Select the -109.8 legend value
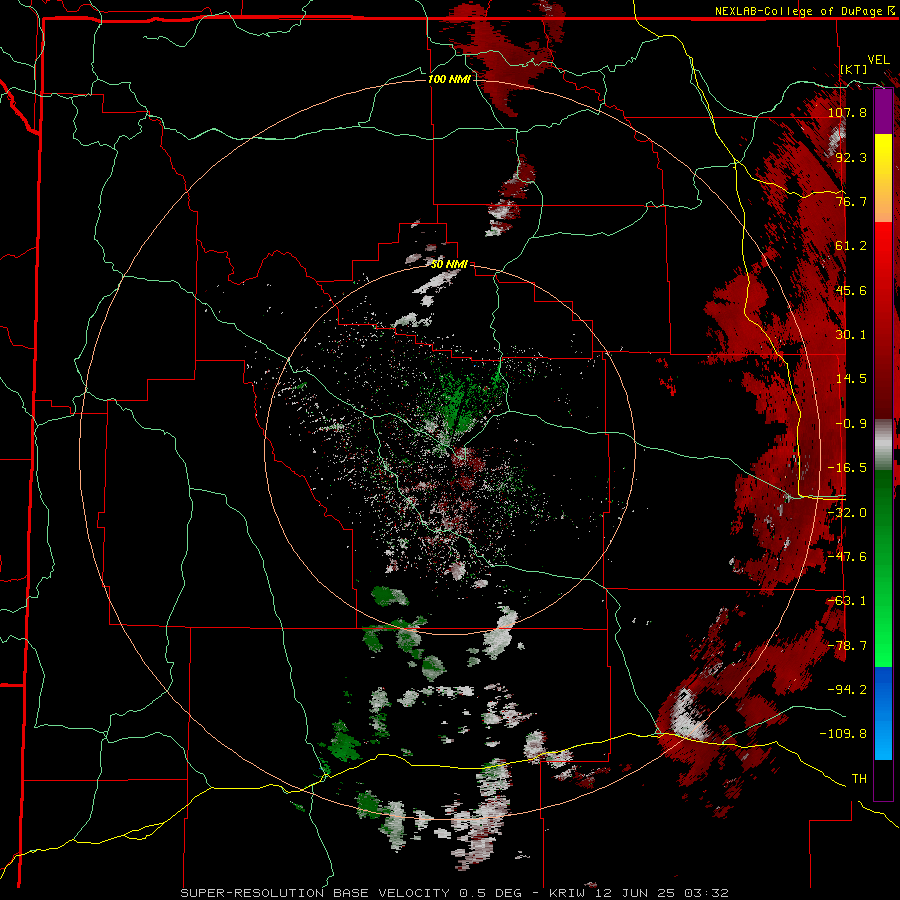 point(843,734)
